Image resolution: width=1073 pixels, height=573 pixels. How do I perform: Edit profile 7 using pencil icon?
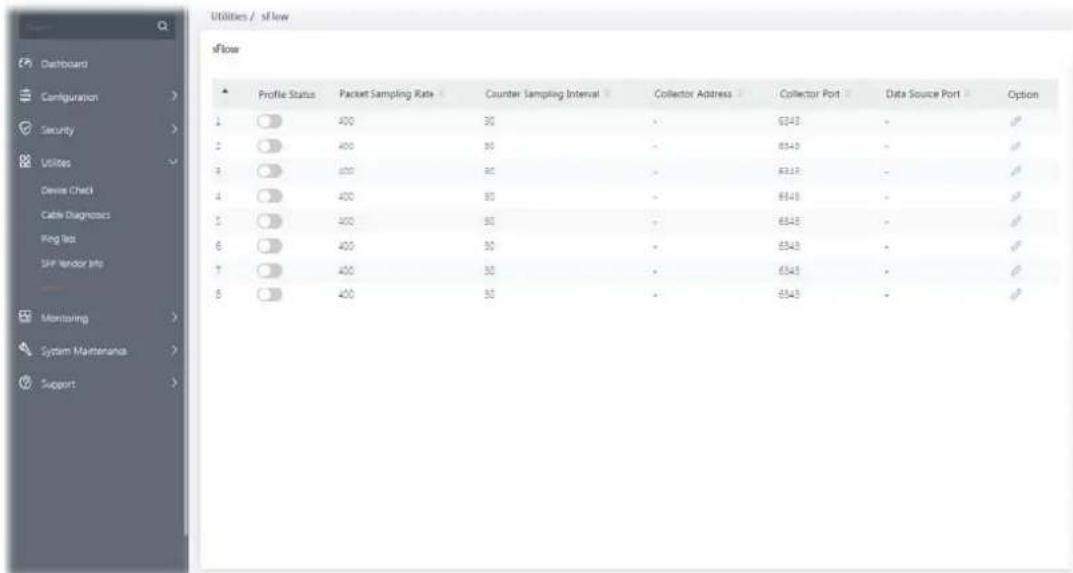click(x=1016, y=270)
